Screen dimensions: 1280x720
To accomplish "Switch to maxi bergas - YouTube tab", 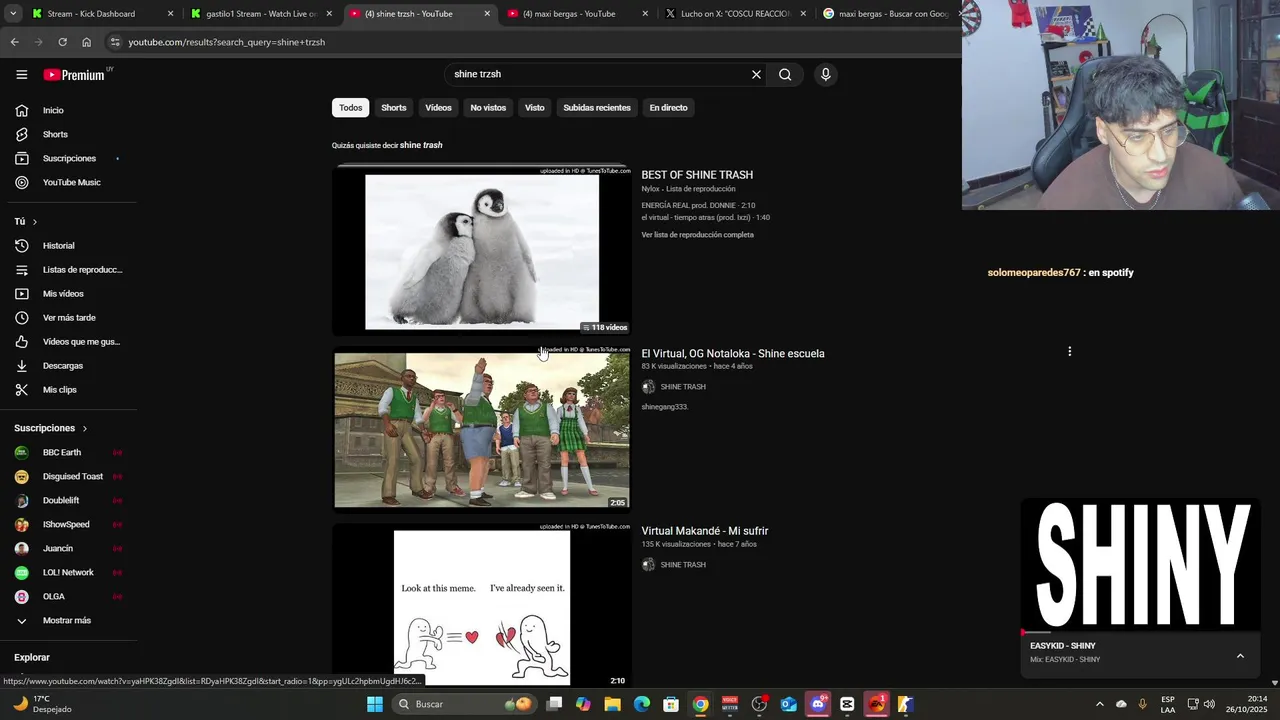I will (x=569, y=14).
